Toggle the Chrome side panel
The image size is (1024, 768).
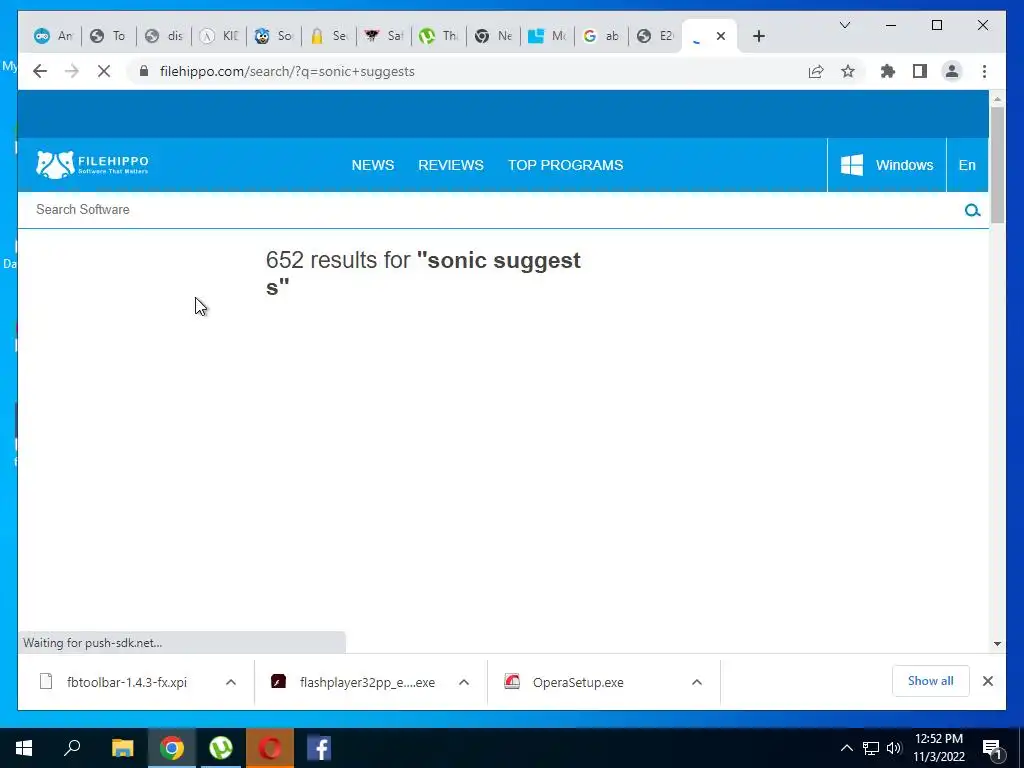coord(920,71)
